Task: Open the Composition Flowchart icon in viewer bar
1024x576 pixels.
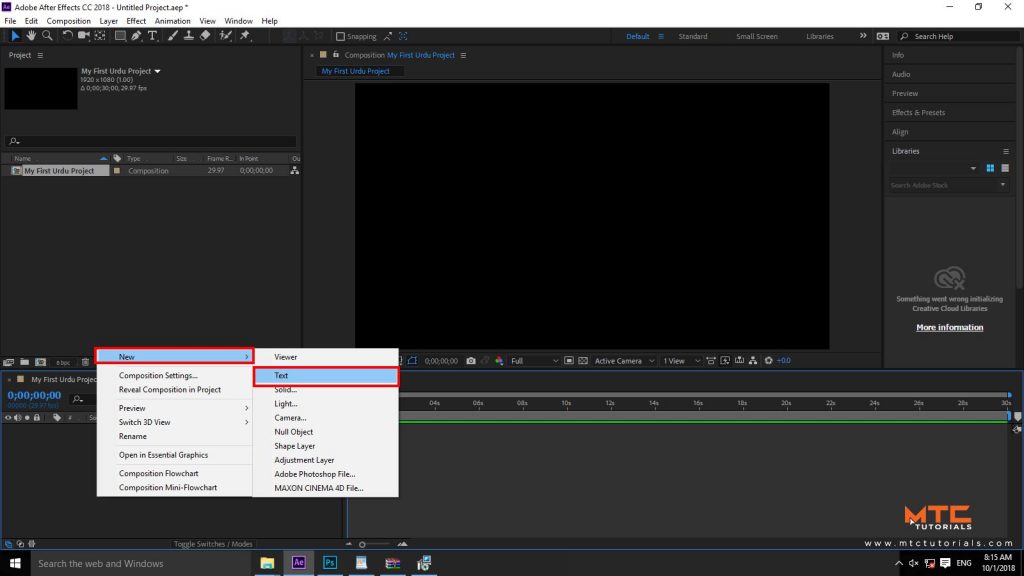Action: click(753, 360)
